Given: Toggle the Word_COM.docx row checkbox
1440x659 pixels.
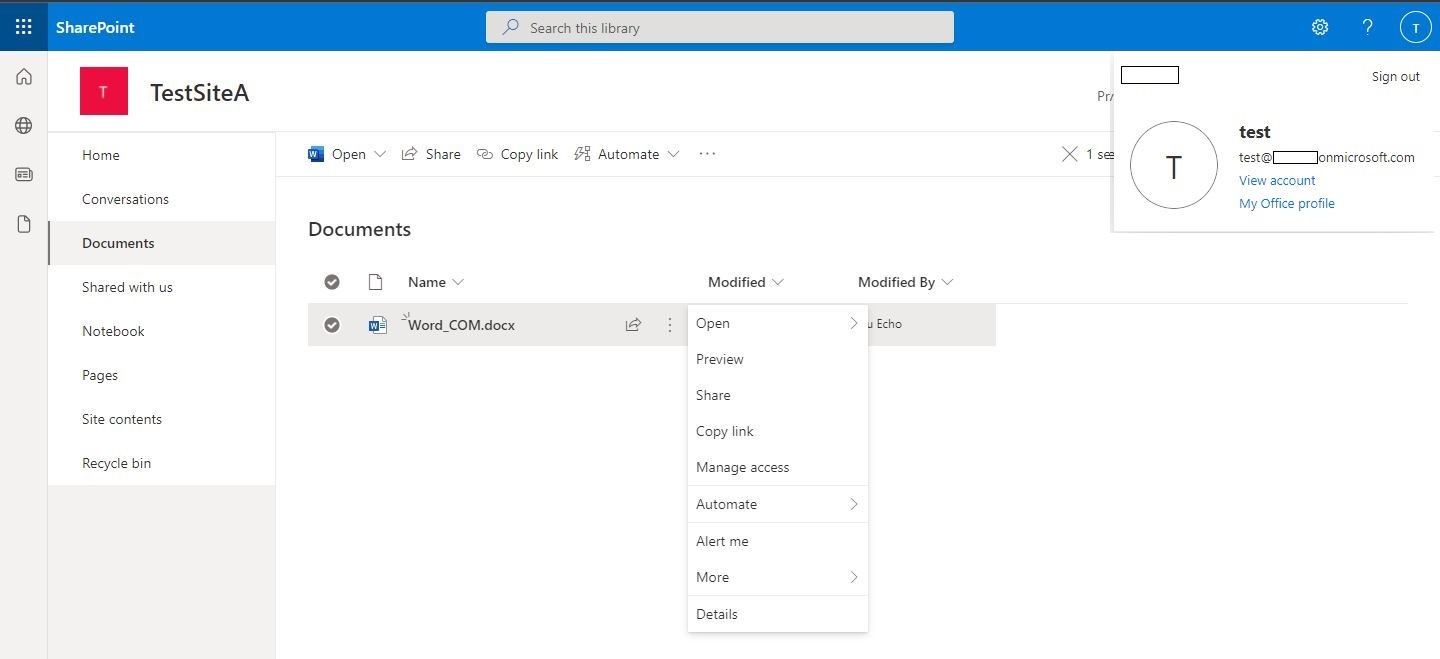Looking at the screenshot, I should (x=332, y=325).
